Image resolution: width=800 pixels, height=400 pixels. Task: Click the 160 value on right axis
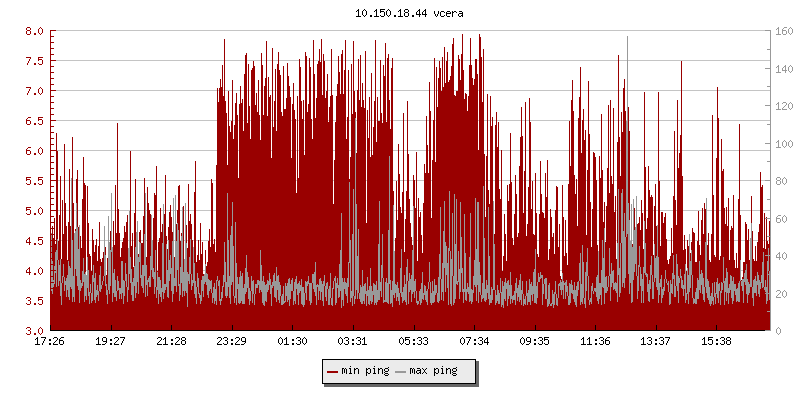point(787,31)
